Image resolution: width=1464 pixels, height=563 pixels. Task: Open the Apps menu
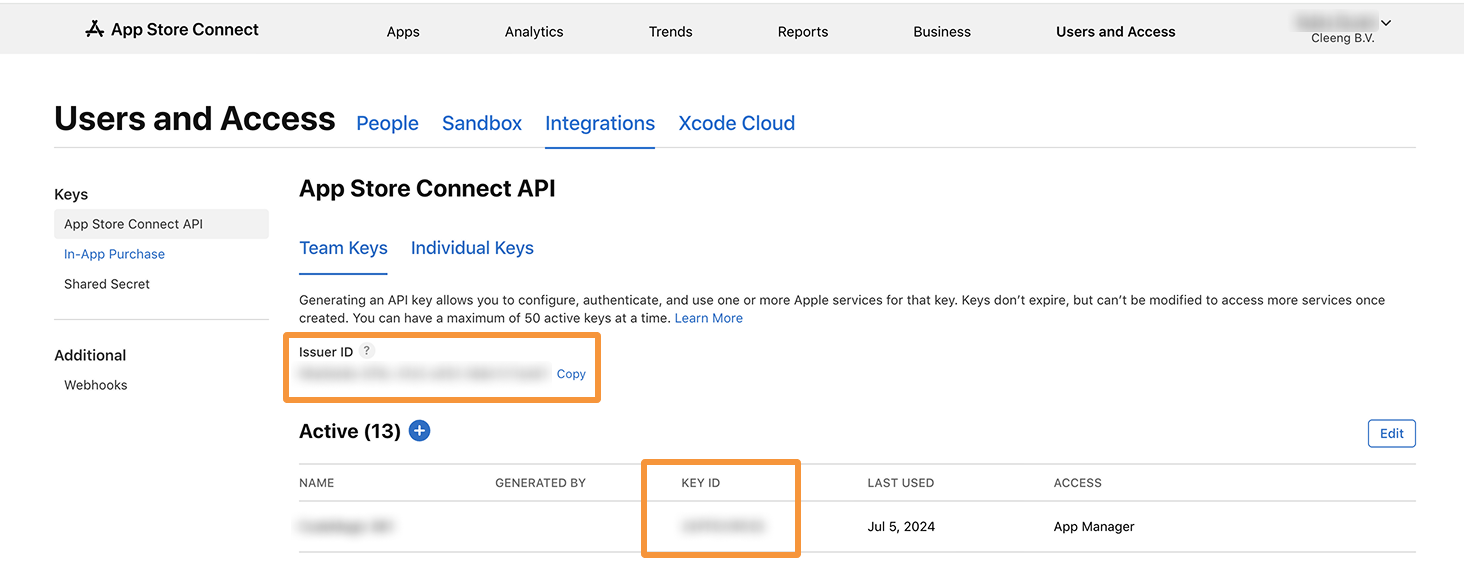pos(403,31)
